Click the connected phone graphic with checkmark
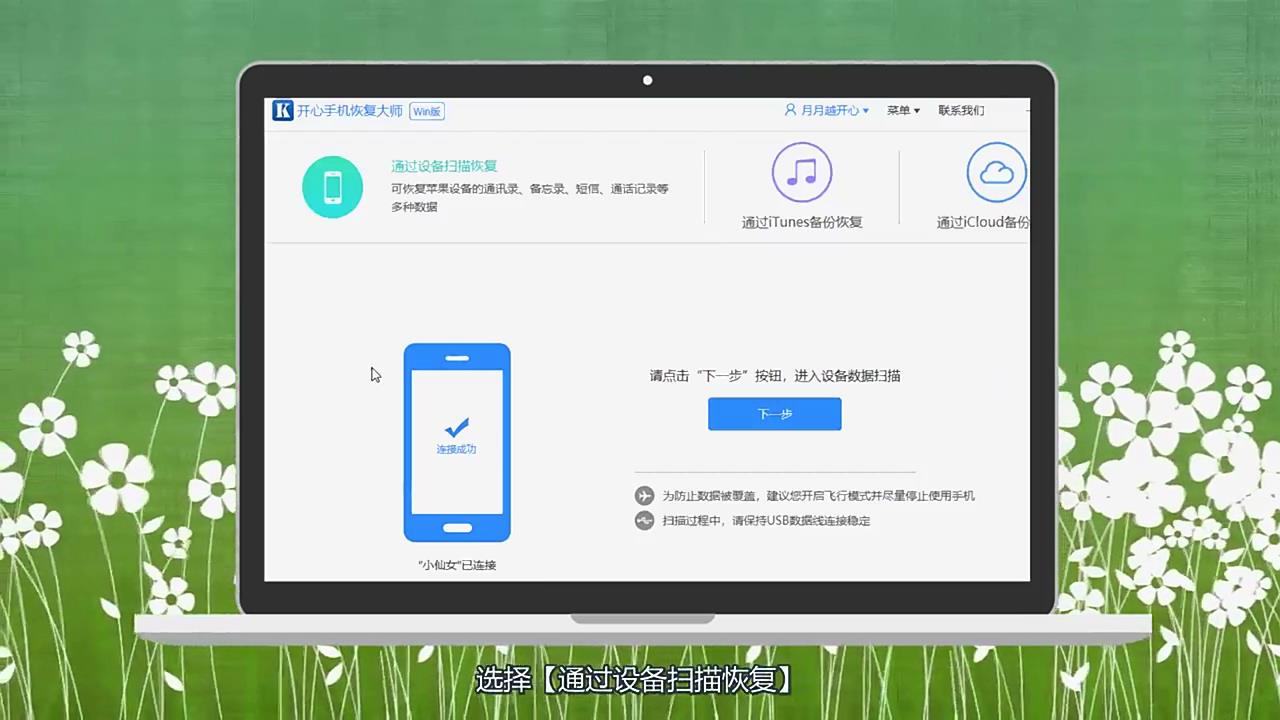This screenshot has width=1280, height=720. click(x=457, y=441)
